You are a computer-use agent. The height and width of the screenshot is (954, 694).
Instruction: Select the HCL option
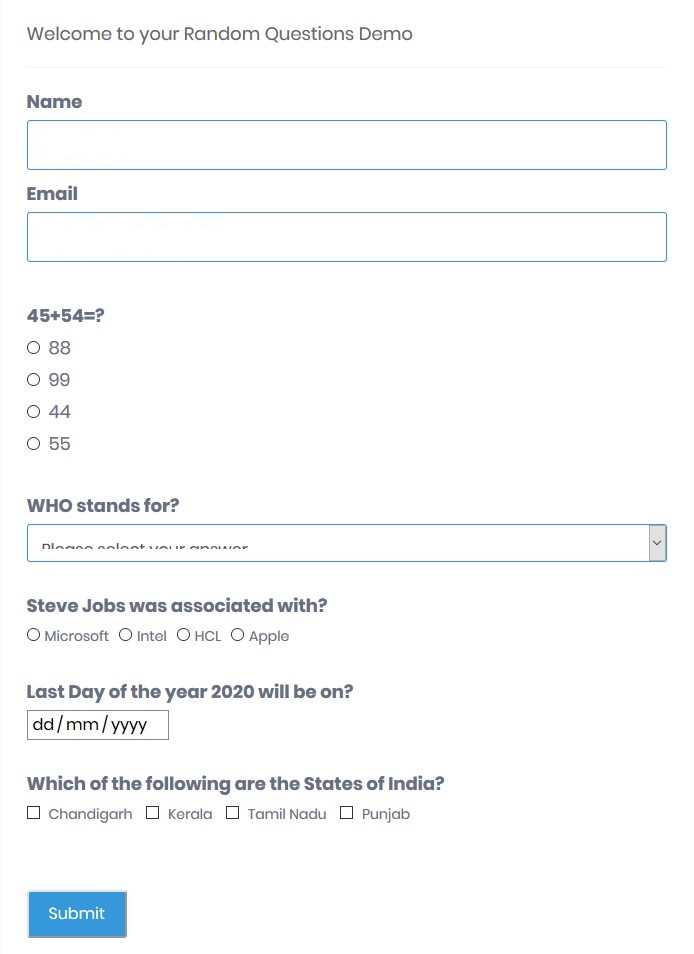click(x=183, y=634)
